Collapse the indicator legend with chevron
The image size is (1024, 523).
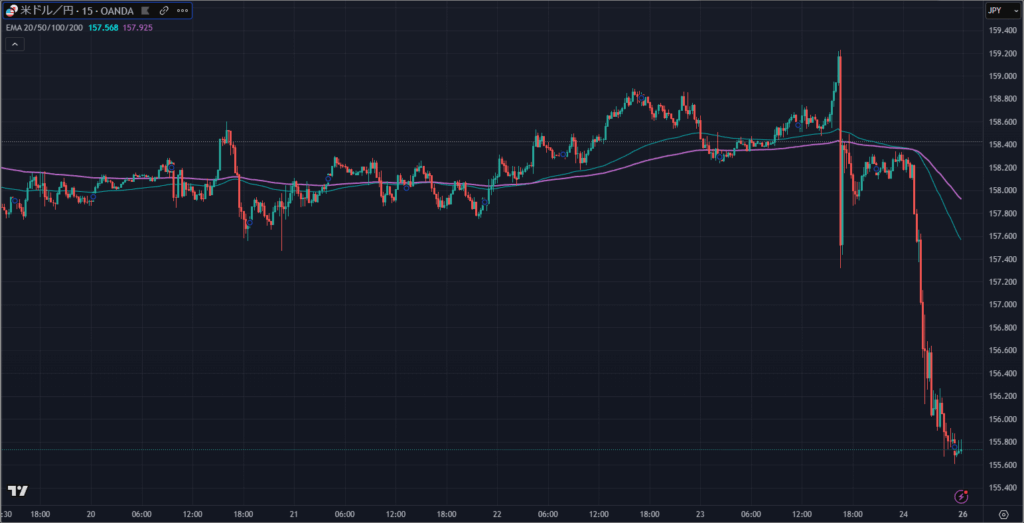tap(11, 44)
